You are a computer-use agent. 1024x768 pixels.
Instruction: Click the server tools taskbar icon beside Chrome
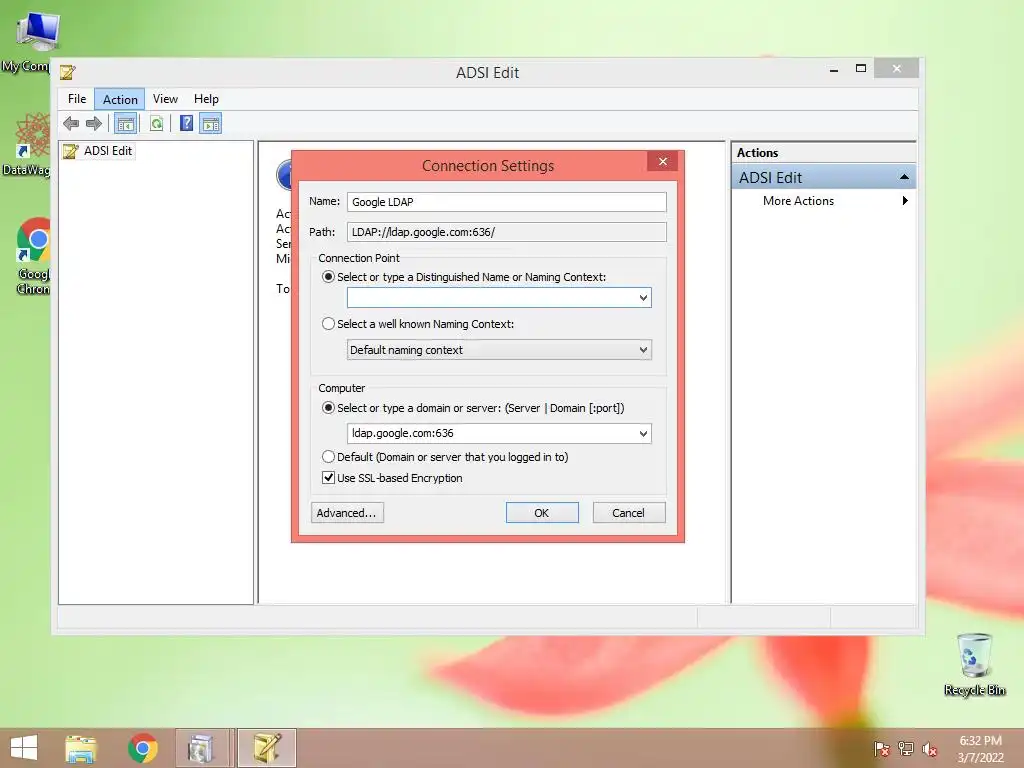point(203,748)
